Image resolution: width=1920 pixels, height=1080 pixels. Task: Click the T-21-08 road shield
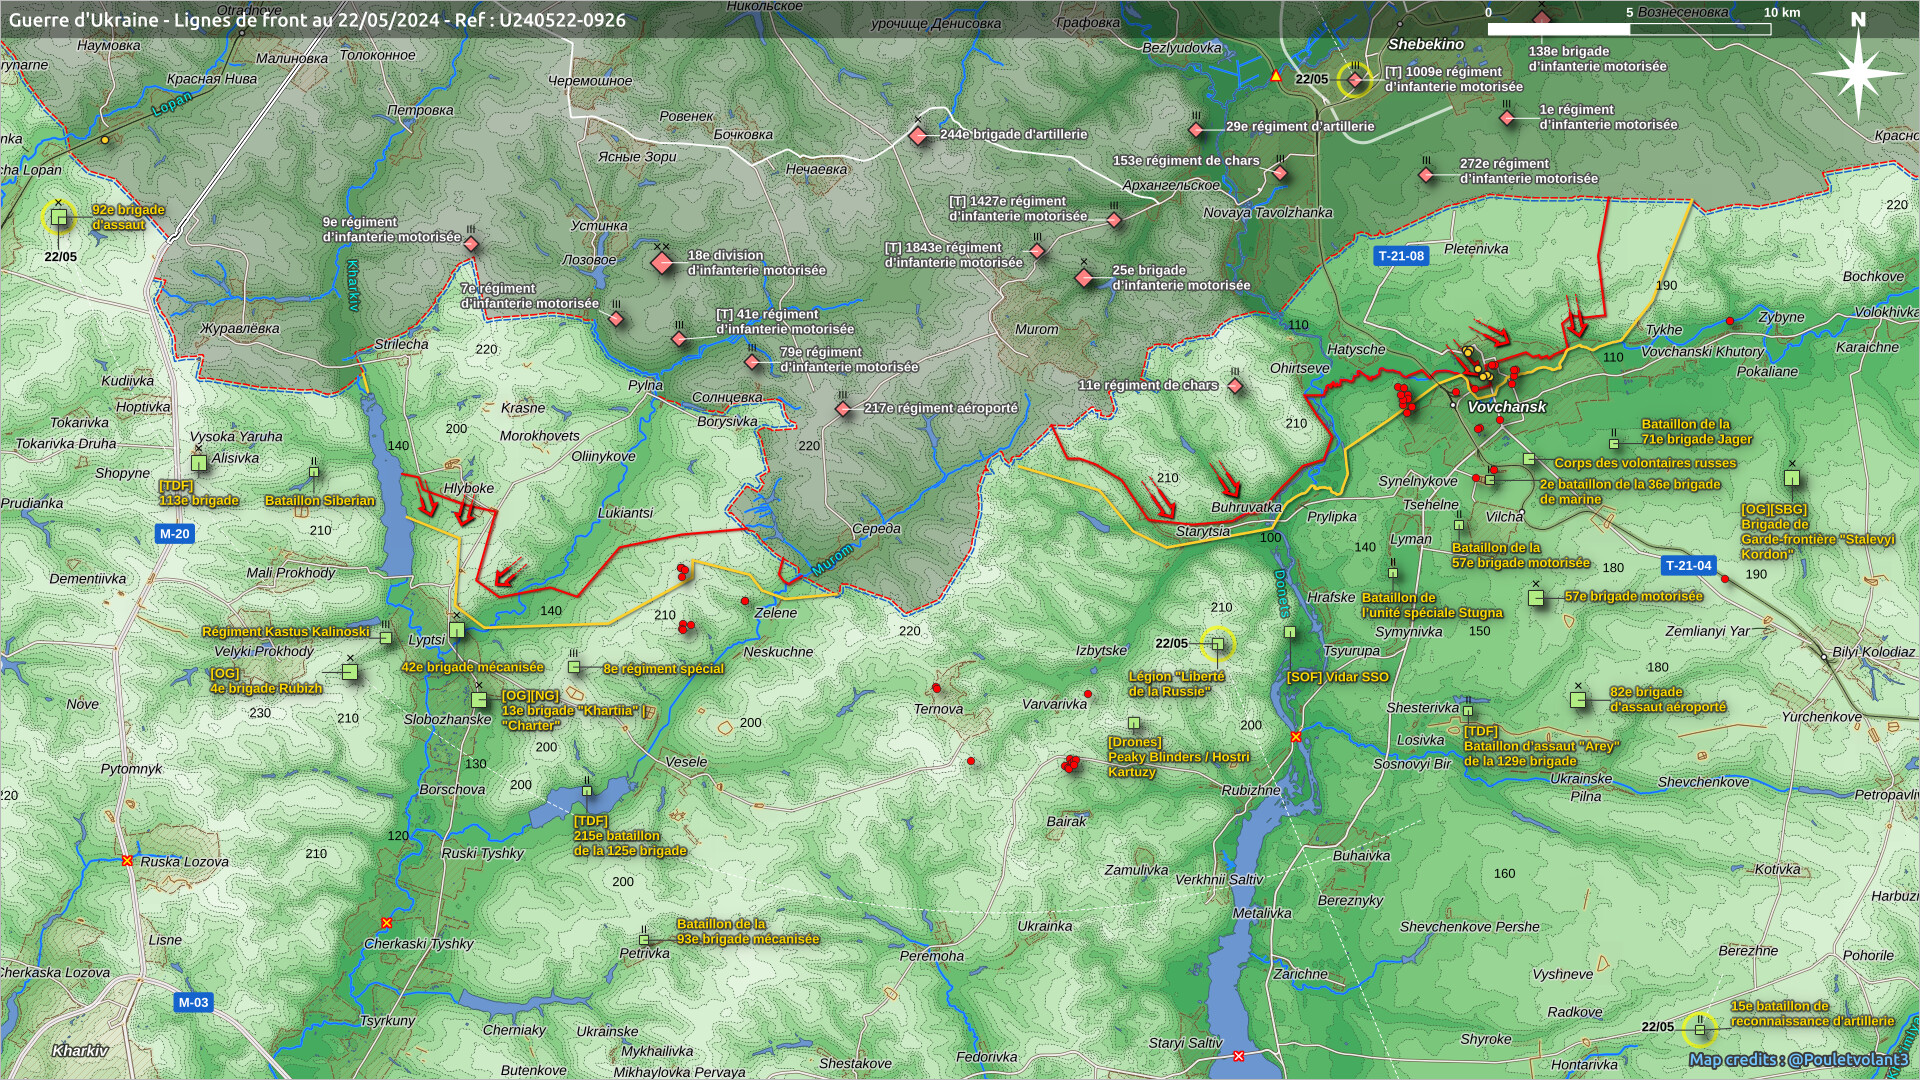(1401, 256)
